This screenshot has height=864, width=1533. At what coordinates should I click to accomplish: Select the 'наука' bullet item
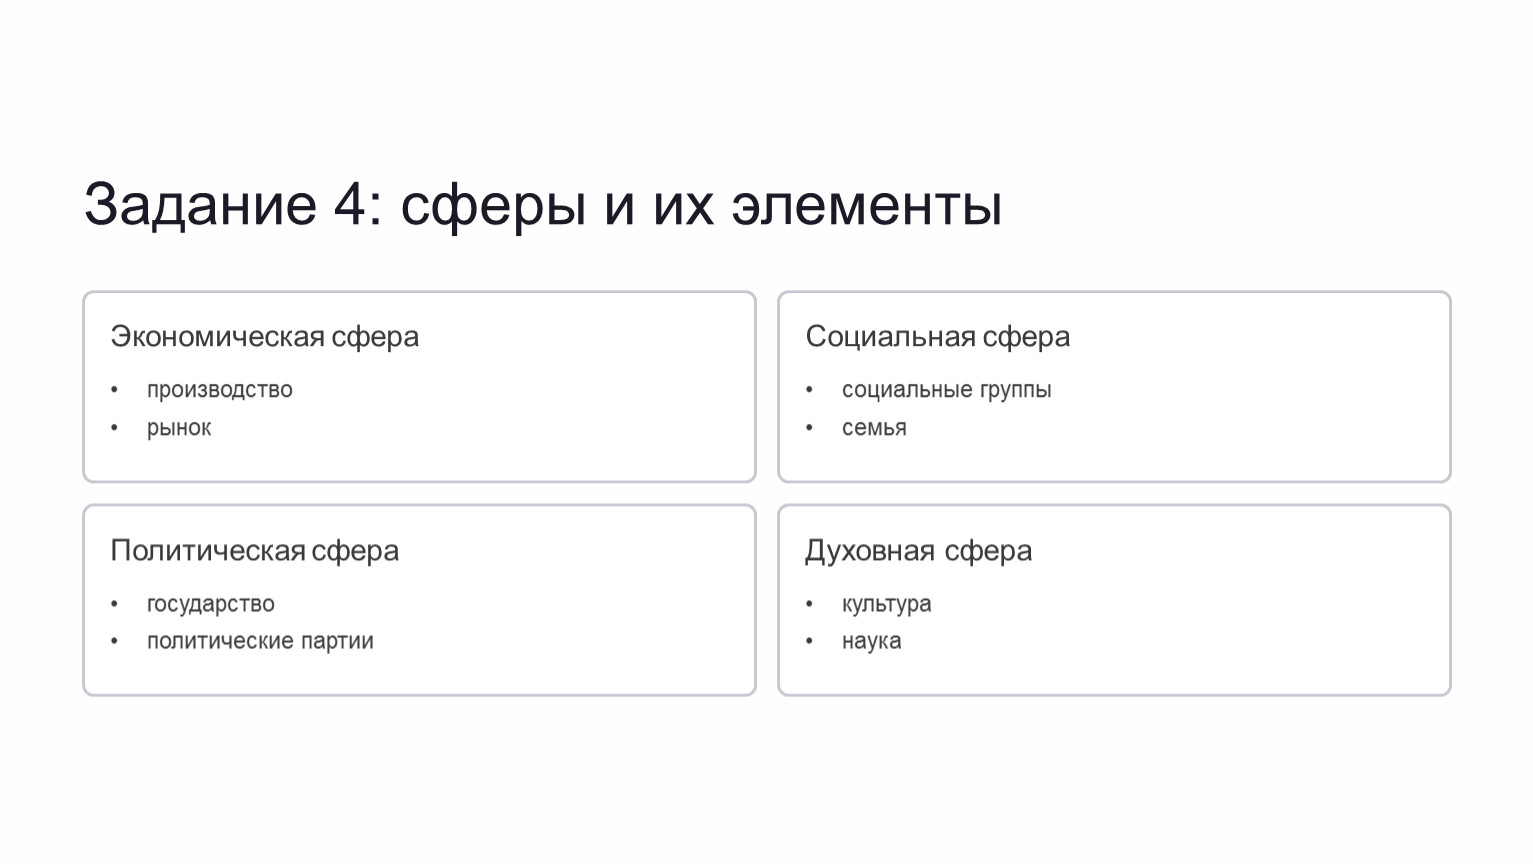point(872,641)
